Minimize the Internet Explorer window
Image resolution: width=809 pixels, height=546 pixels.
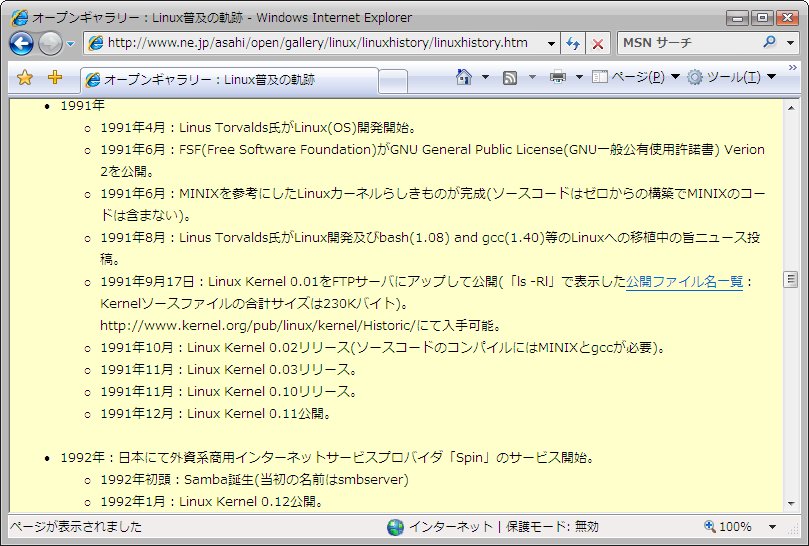(737, 18)
